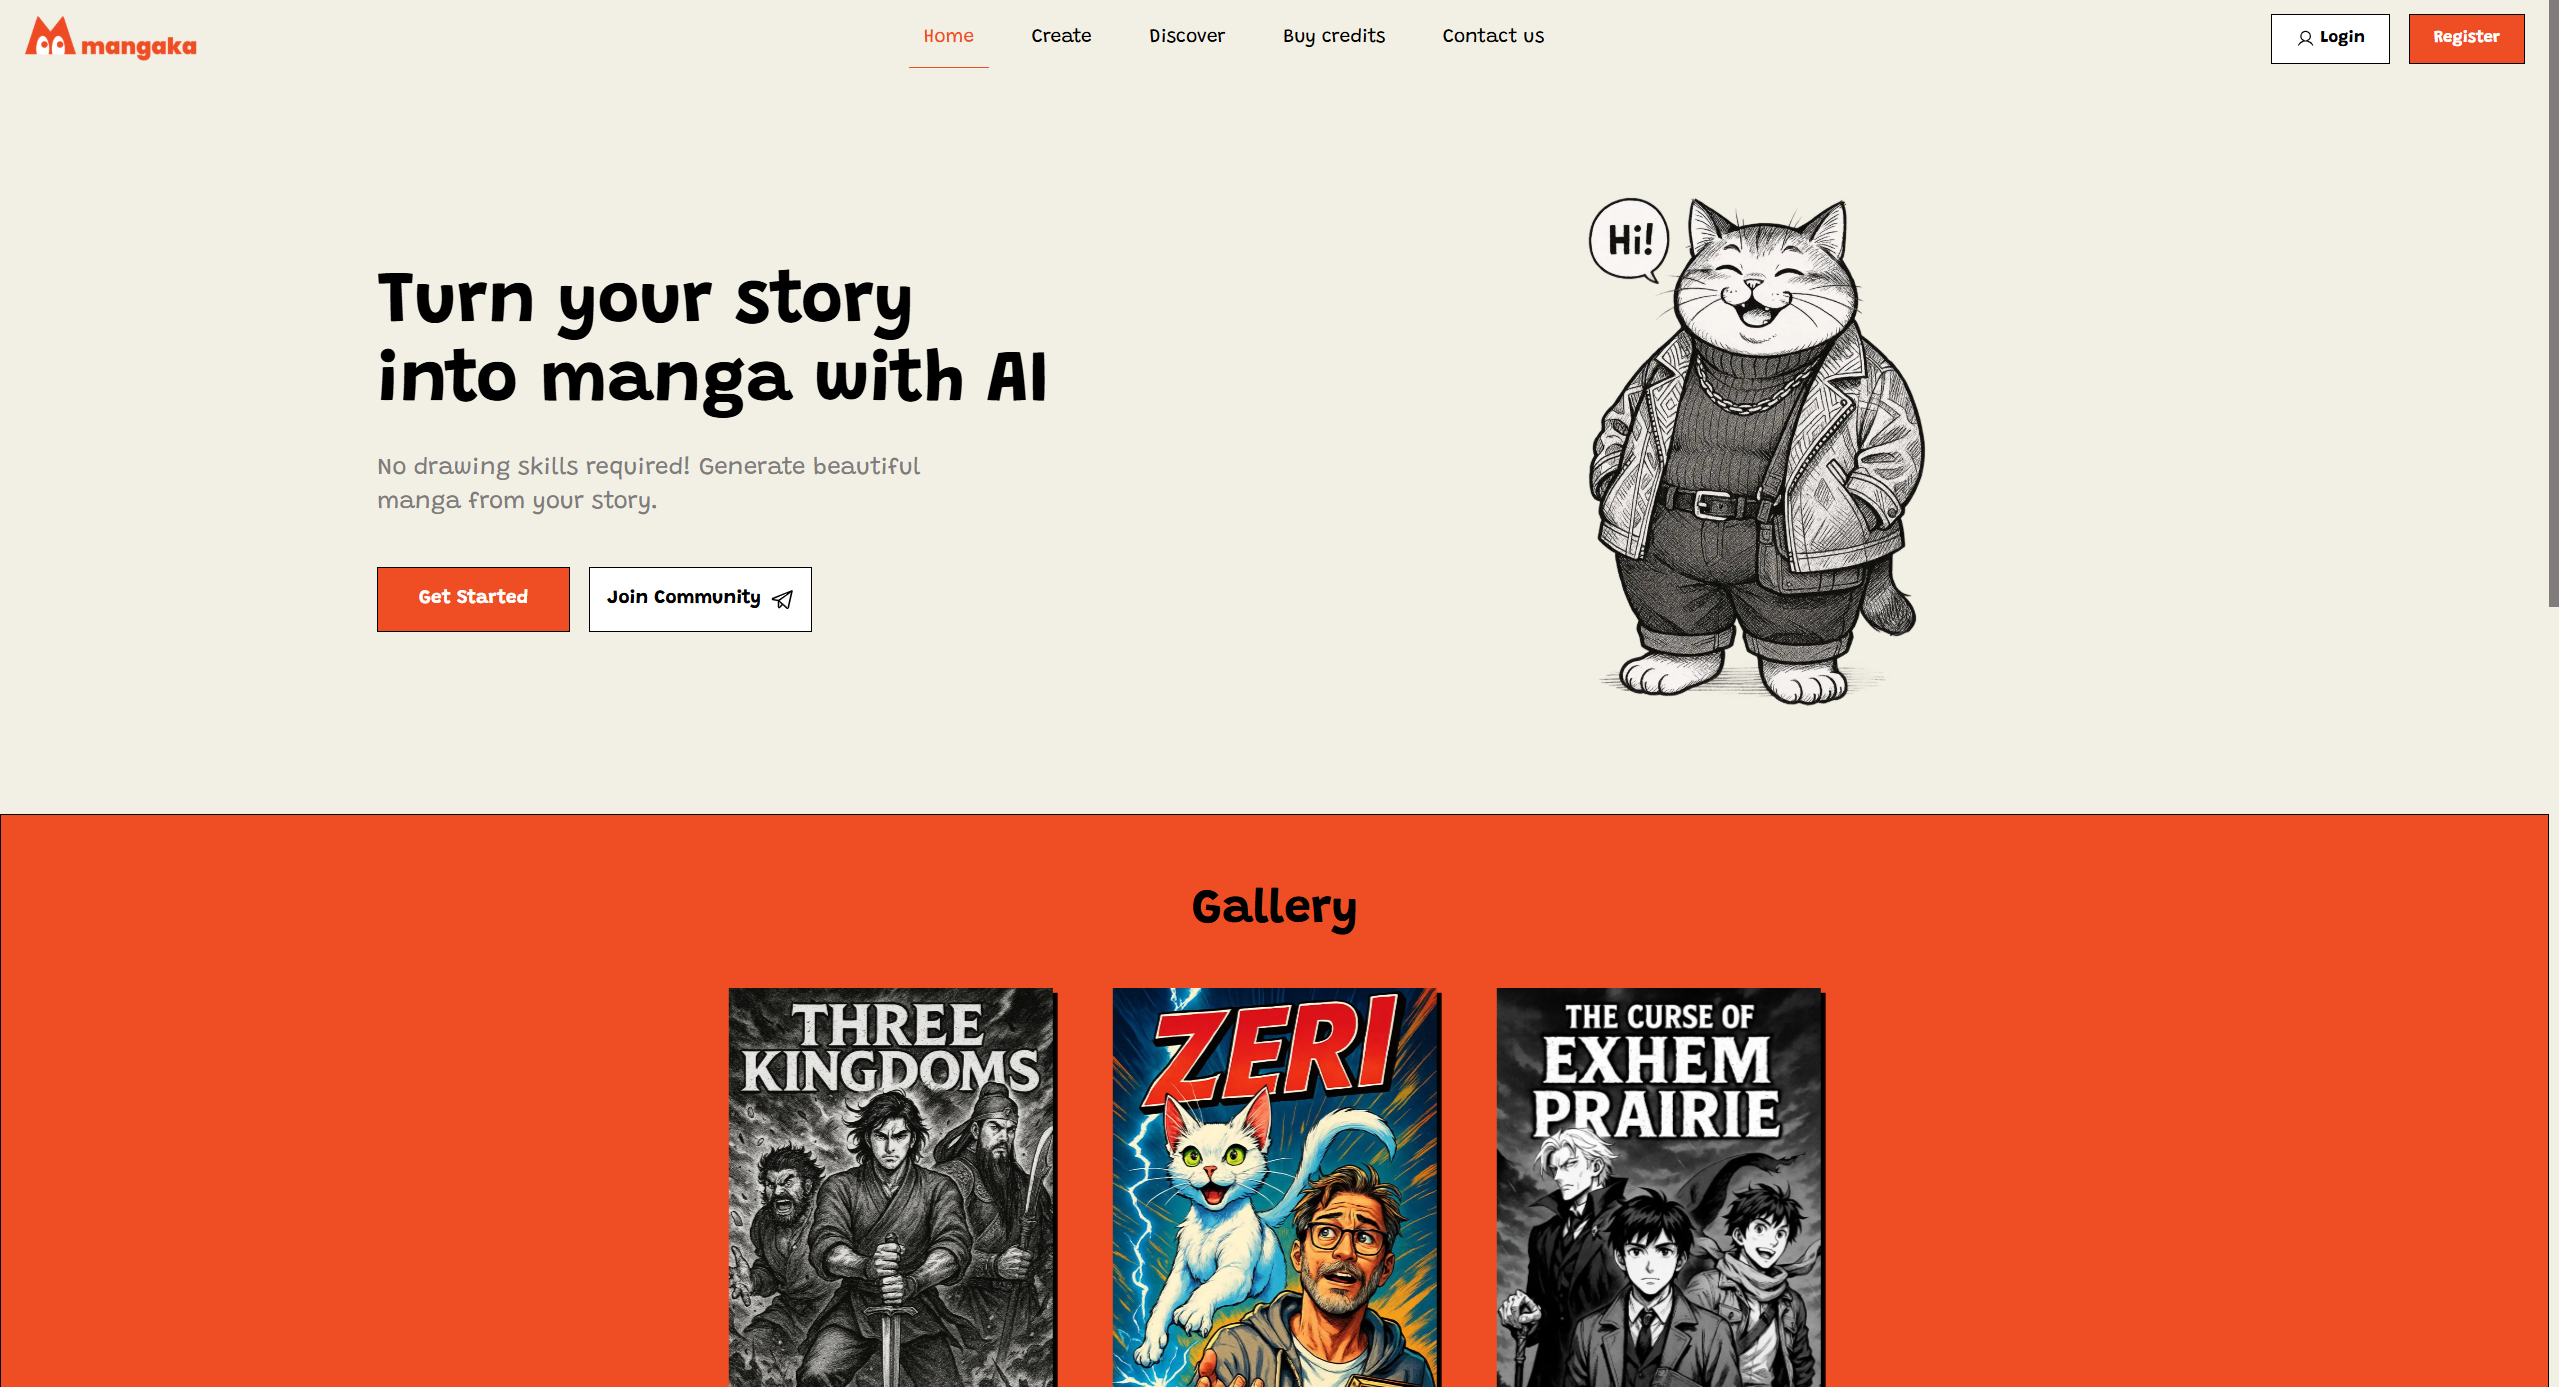2559x1387 pixels.
Task: Click the mangaka cat logo icon
Action: [50, 36]
